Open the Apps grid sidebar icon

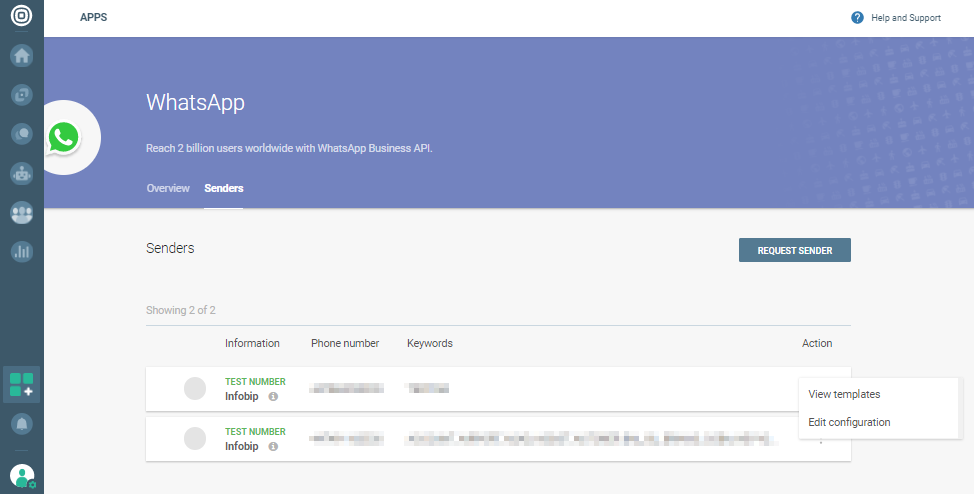click(x=21, y=384)
